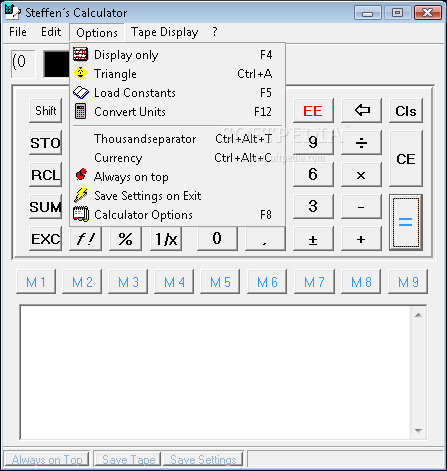
Task: Click the Triangle menu icon
Action: 80,73
